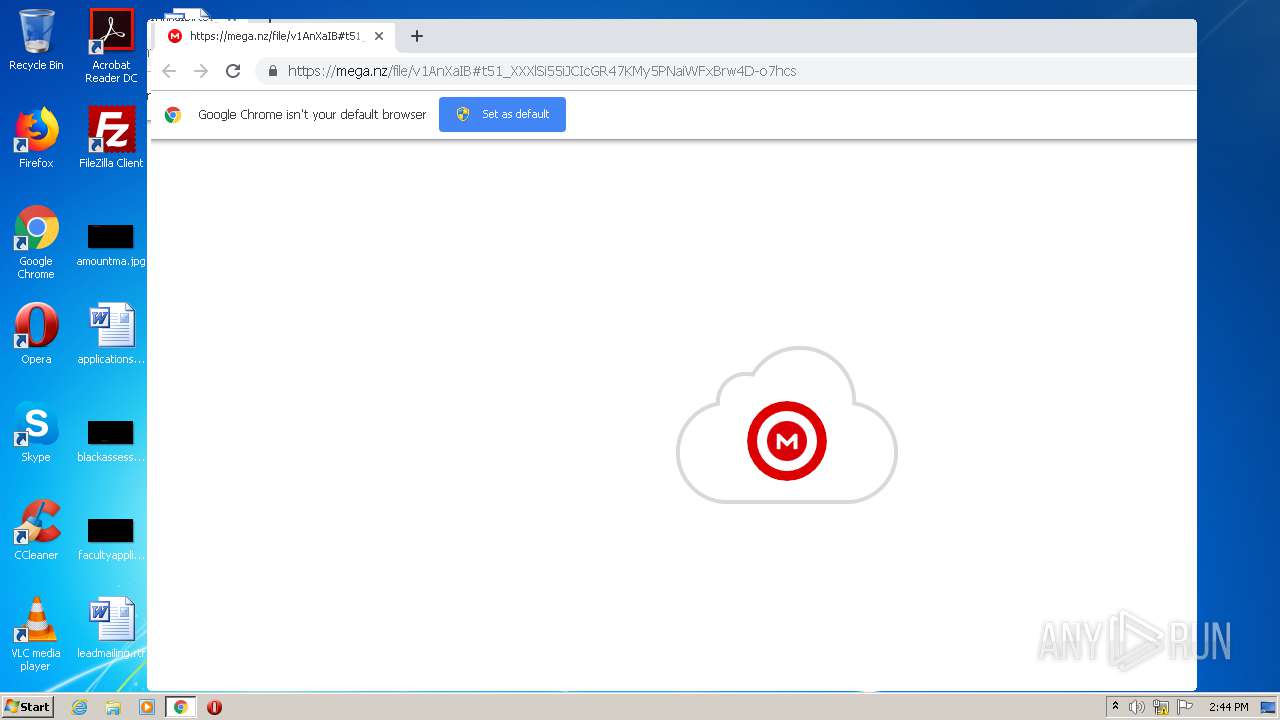Open Opera desktop shortcut
This screenshot has width=1280, height=720.
coord(36,334)
